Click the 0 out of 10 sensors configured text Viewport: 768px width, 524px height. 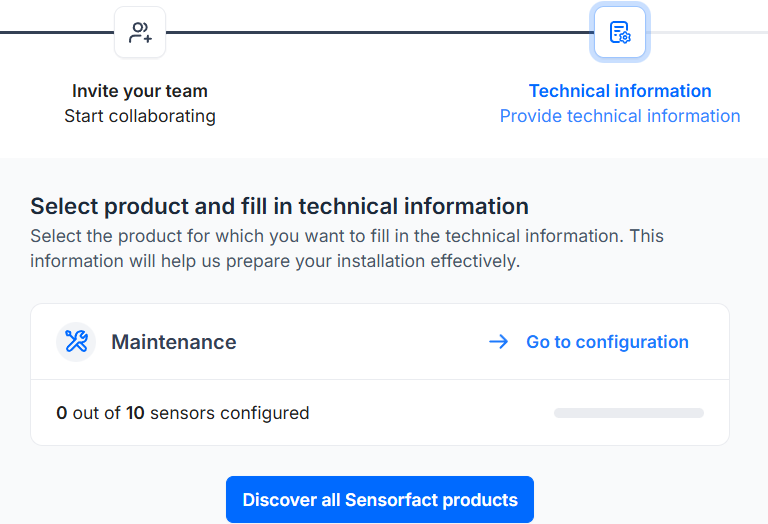click(x=183, y=413)
